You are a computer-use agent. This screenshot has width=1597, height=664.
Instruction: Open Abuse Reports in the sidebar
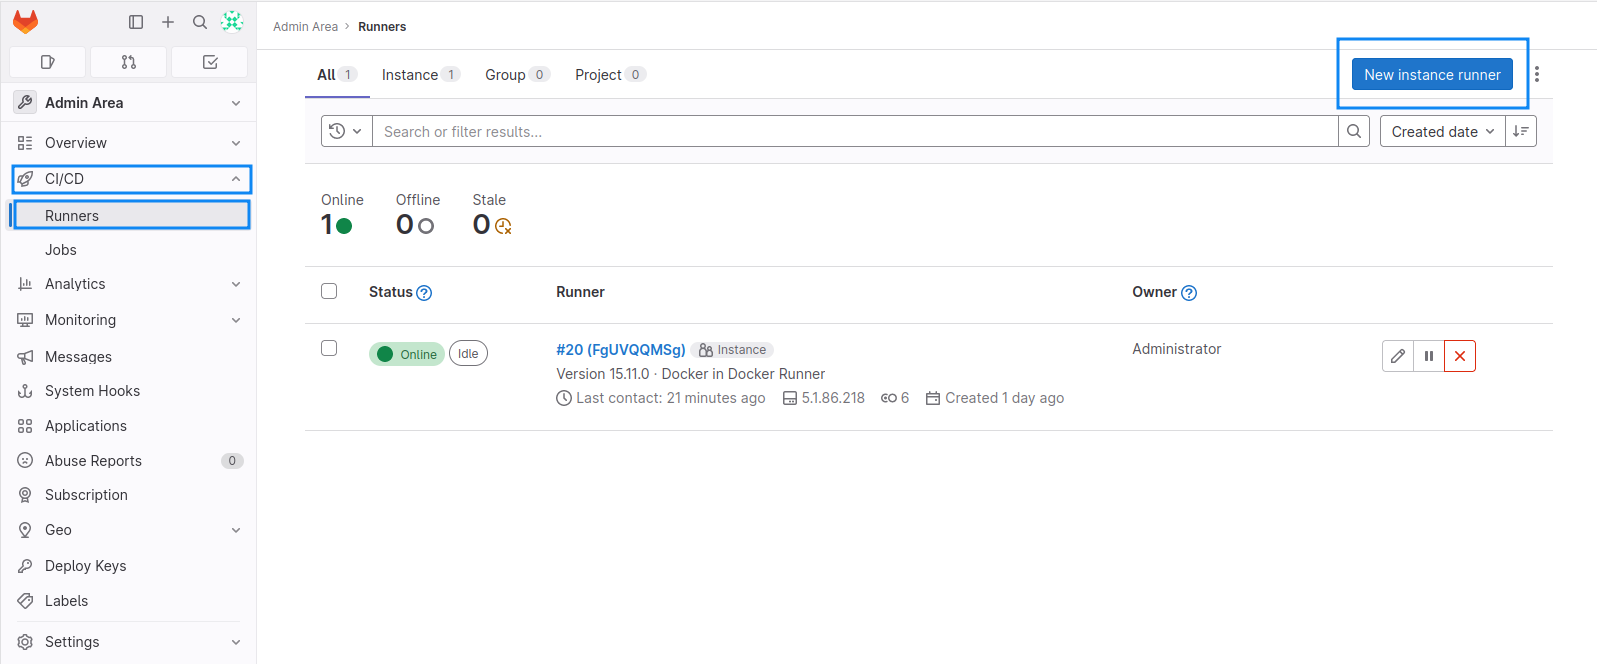click(x=129, y=461)
